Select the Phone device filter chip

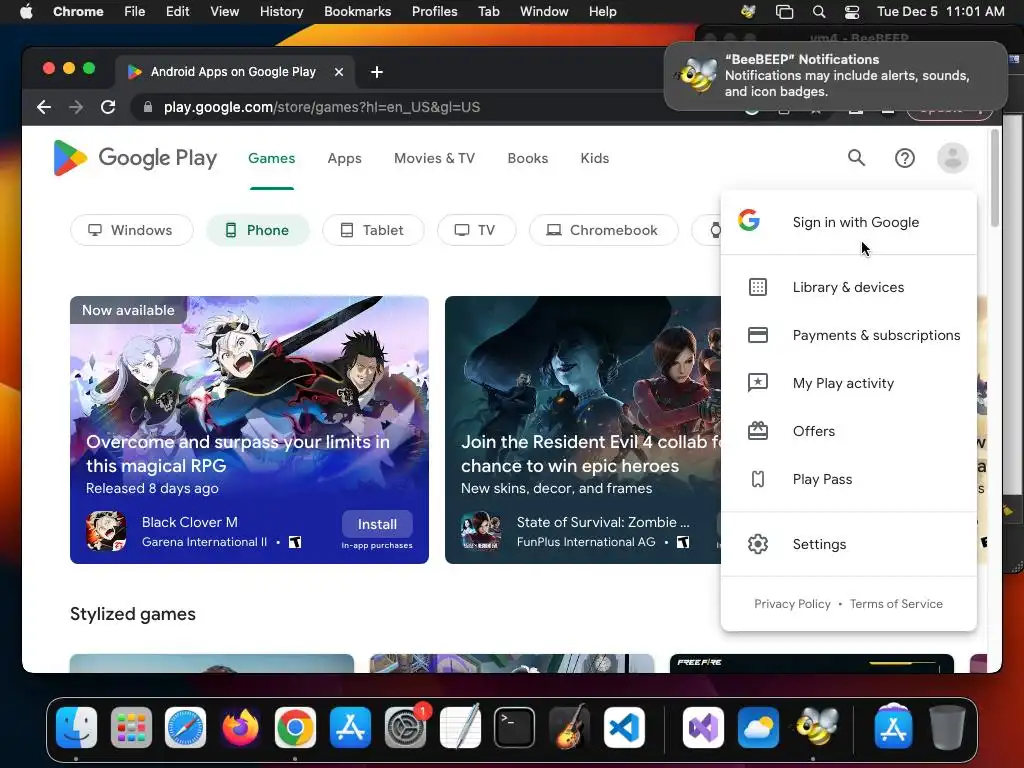(257, 230)
